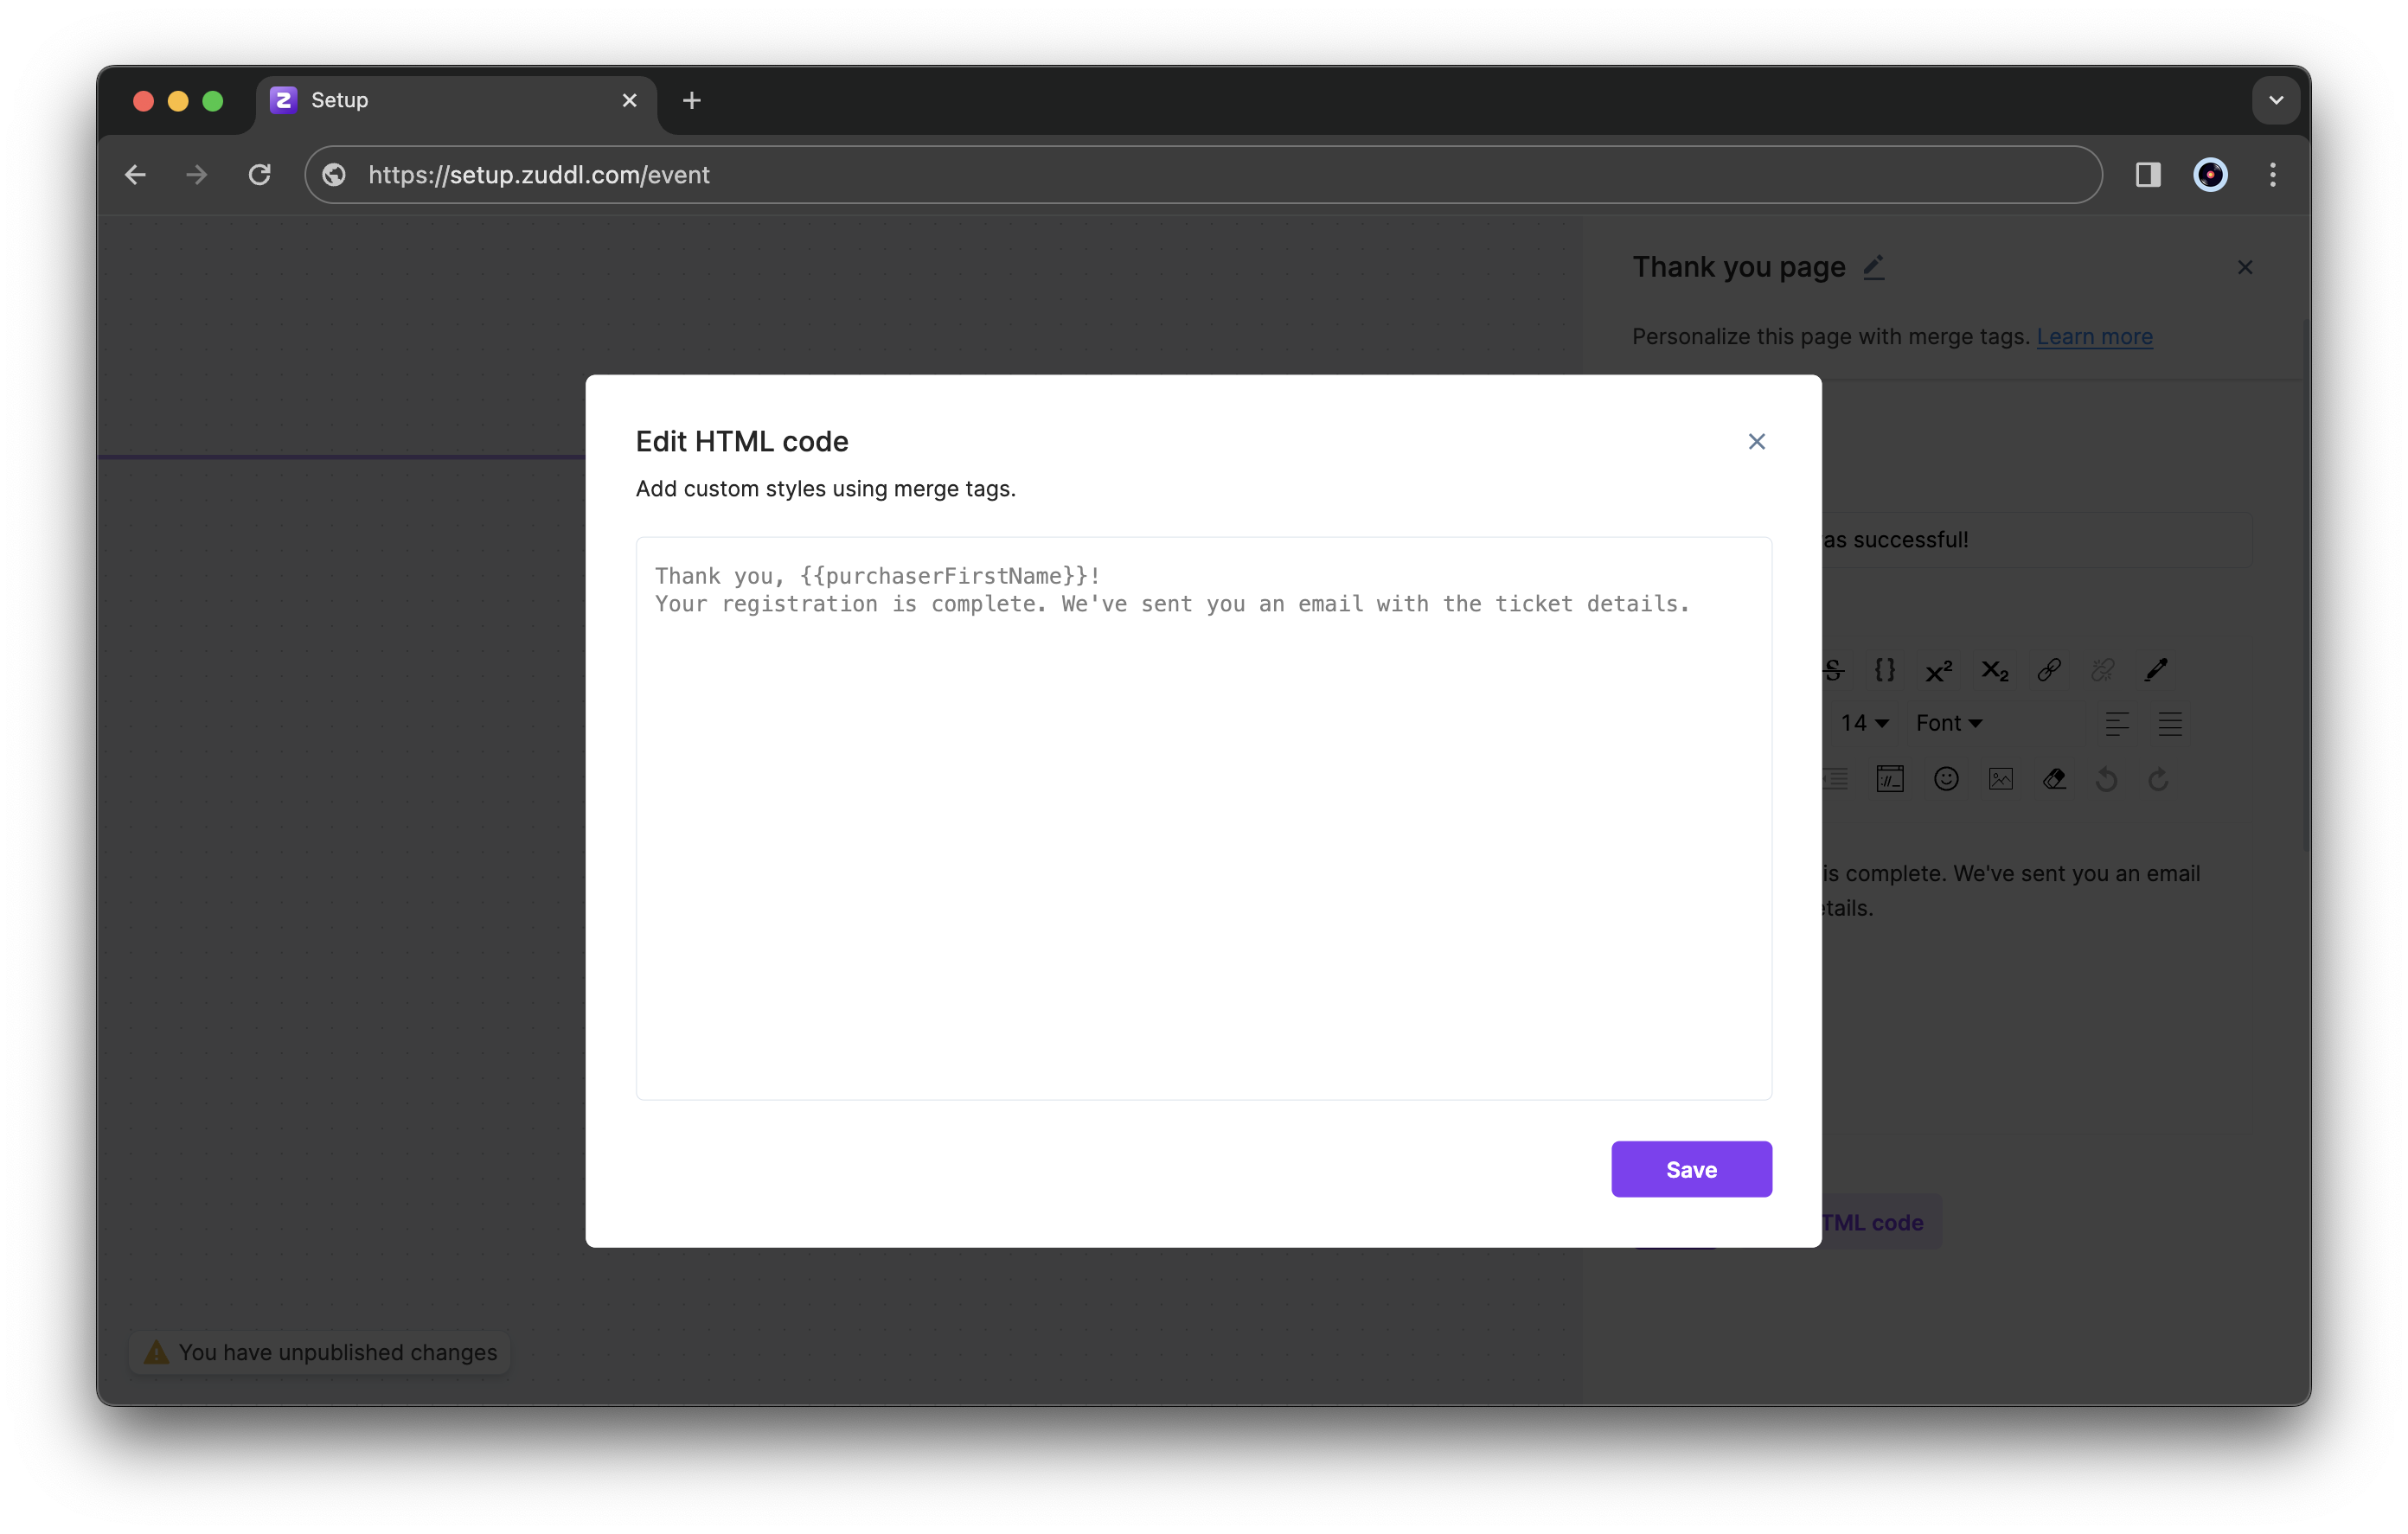Click the justify alignment icon
This screenshot has height=1534, width=2408.
click(2170, 723)
